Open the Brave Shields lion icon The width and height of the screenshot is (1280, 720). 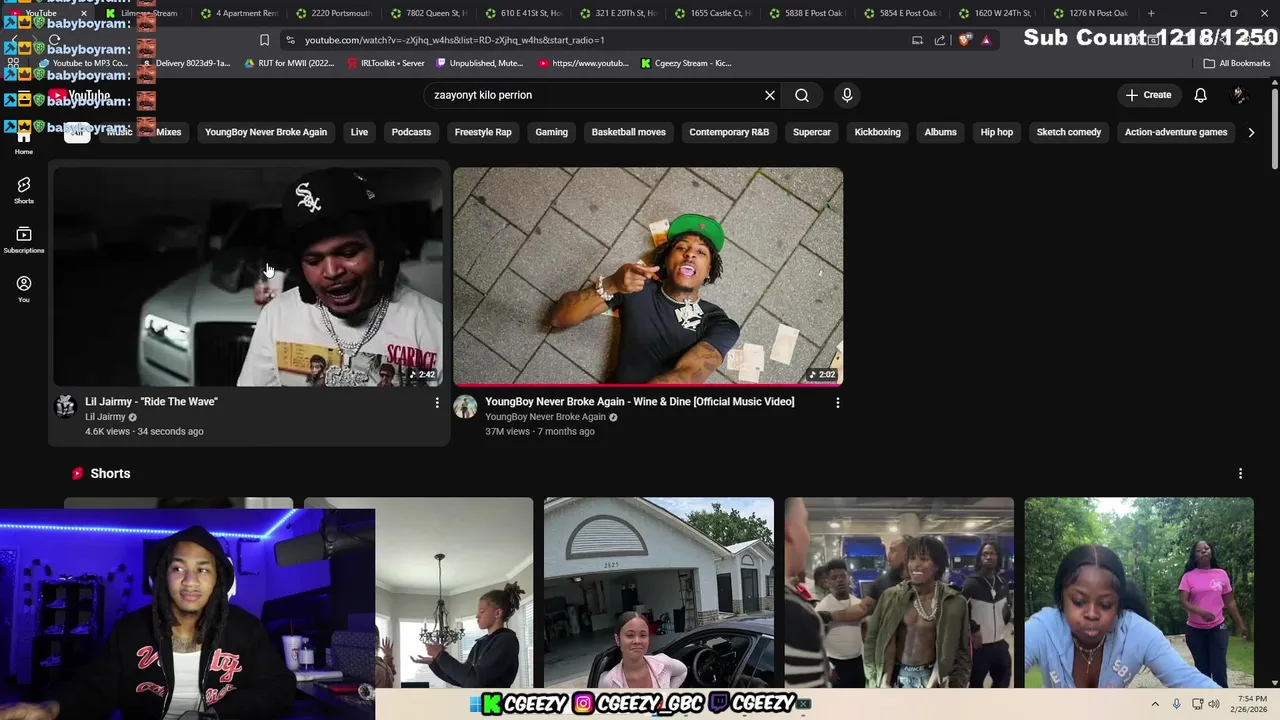click(965, 40)
